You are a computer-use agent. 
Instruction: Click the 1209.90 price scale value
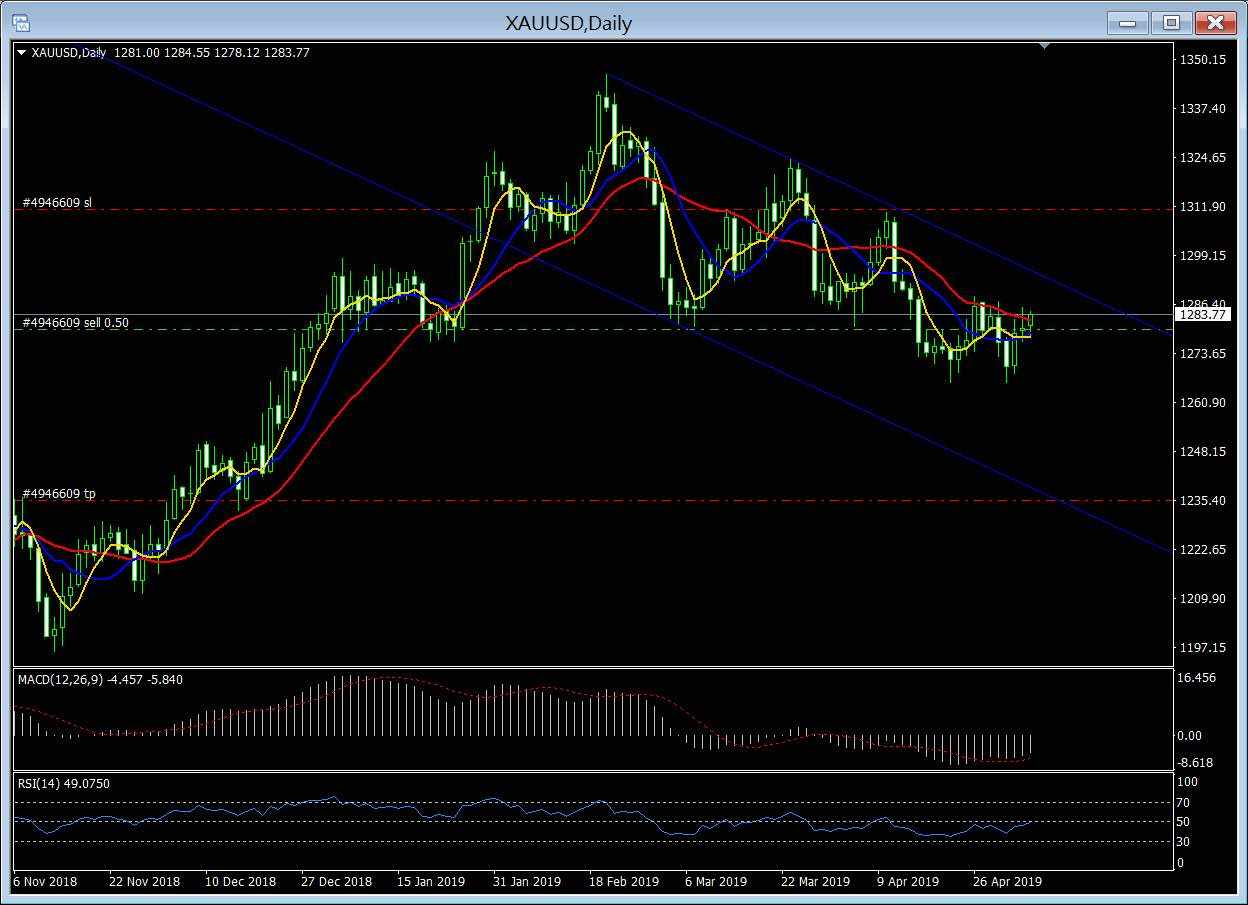coord(1203,599)
